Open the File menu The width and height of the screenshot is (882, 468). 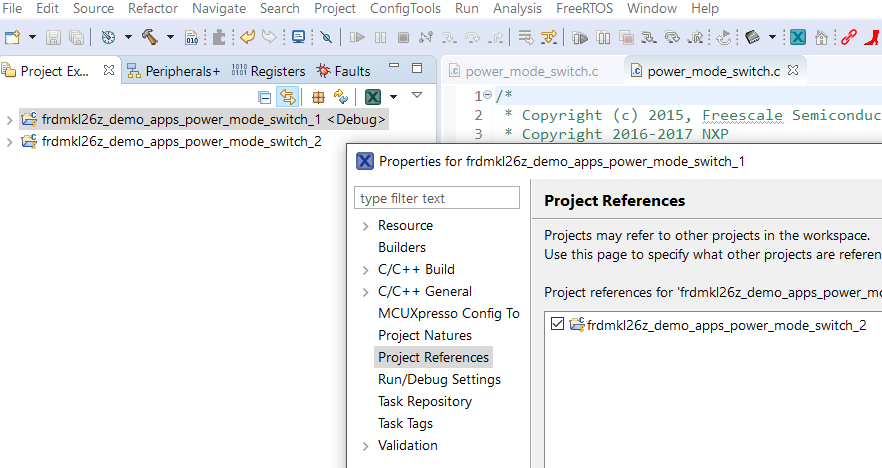pos(12,8)
